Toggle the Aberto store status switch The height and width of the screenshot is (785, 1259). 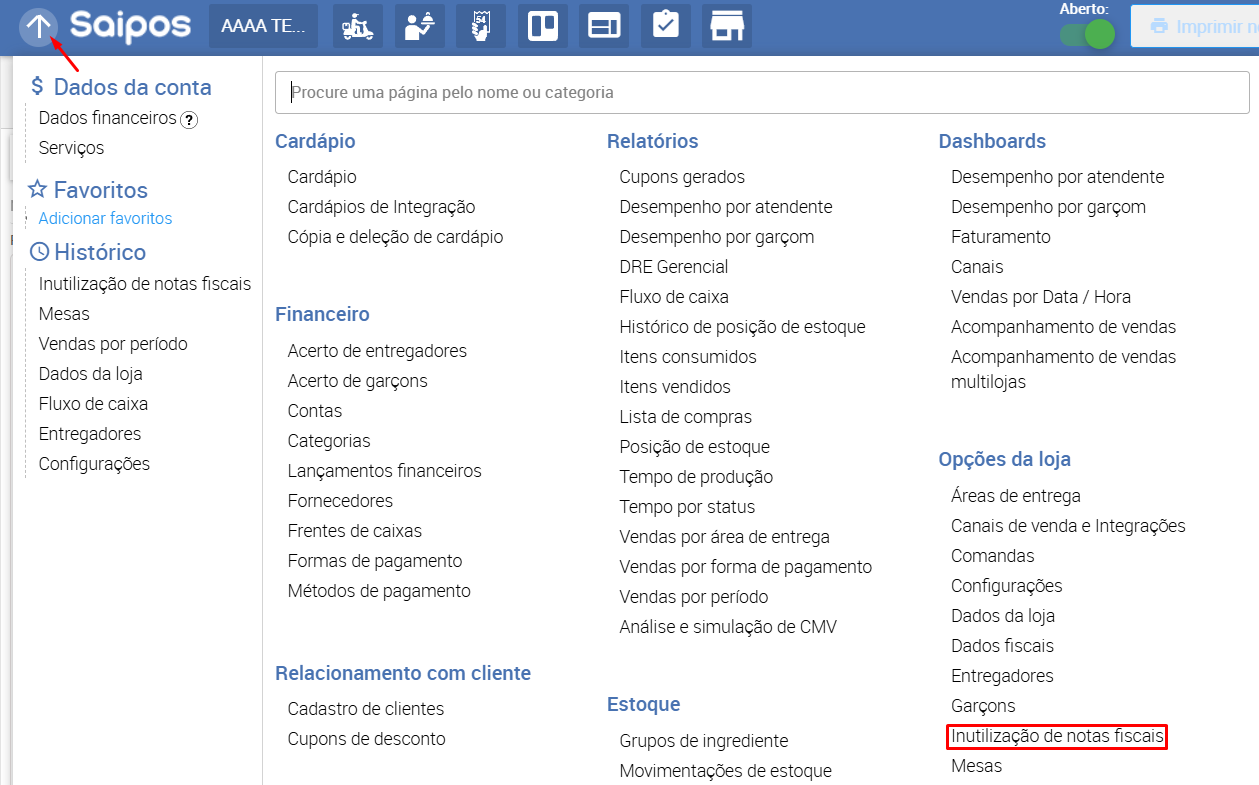(x=1087, y=35)
